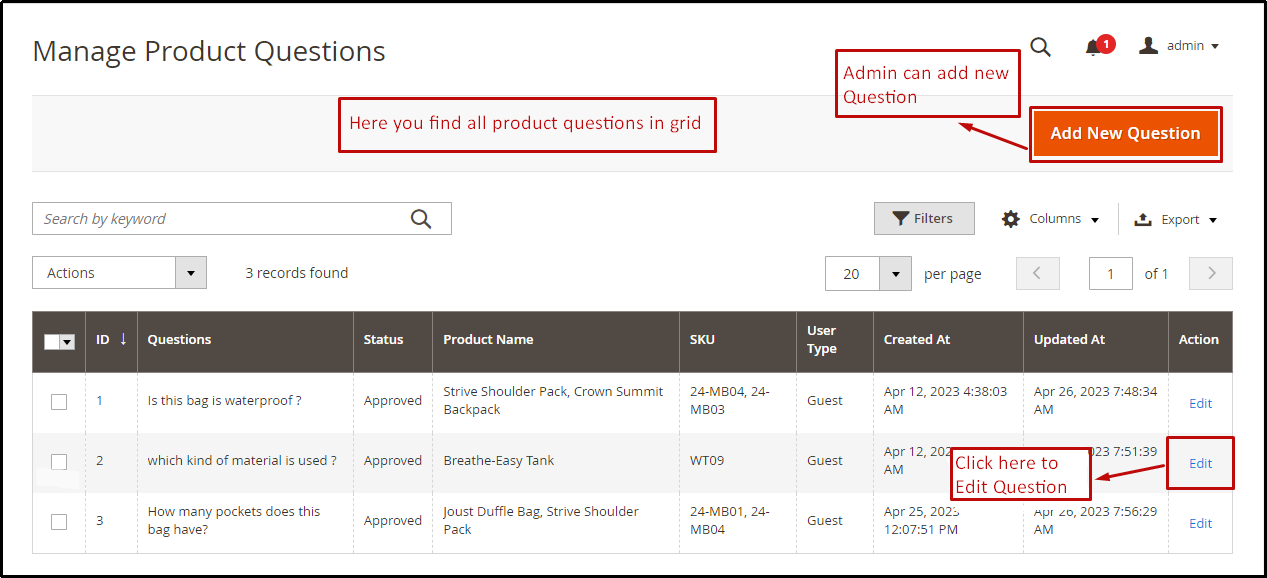Open the admin notifications bell
This screenshot has height=578, width=1267.
tap(1092, 47)
